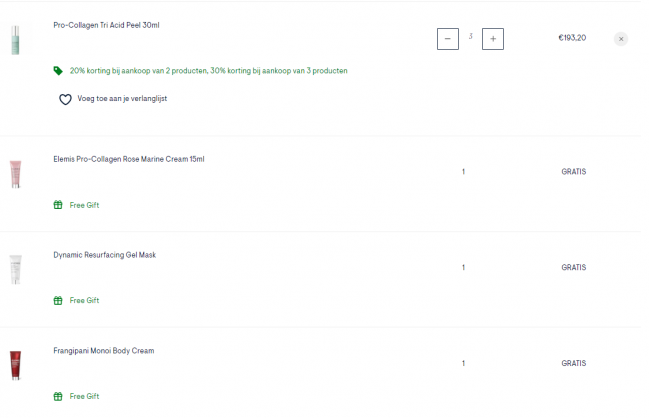Viewport: 649px width, 418px height.
Task: Click the Frangipani Monoi Body Cream thumbnail
Action: pos(15,365)
